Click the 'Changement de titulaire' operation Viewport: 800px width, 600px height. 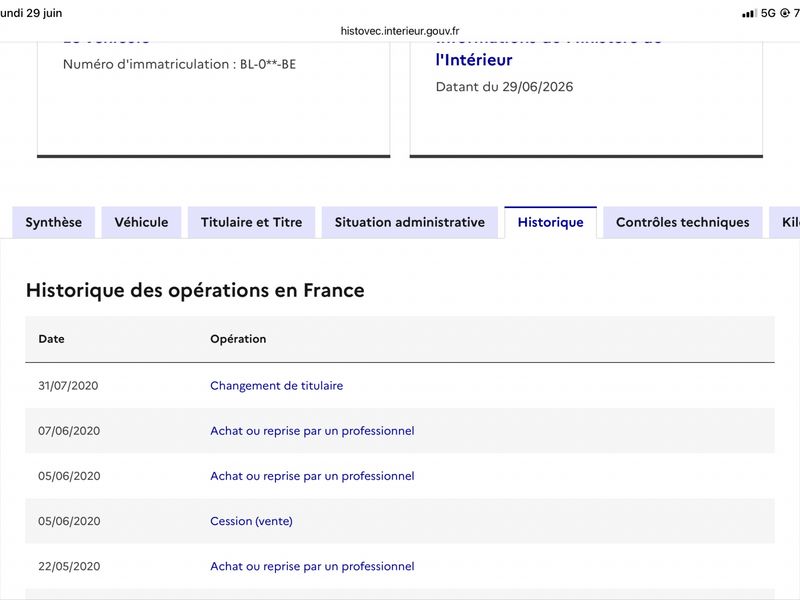277,386
